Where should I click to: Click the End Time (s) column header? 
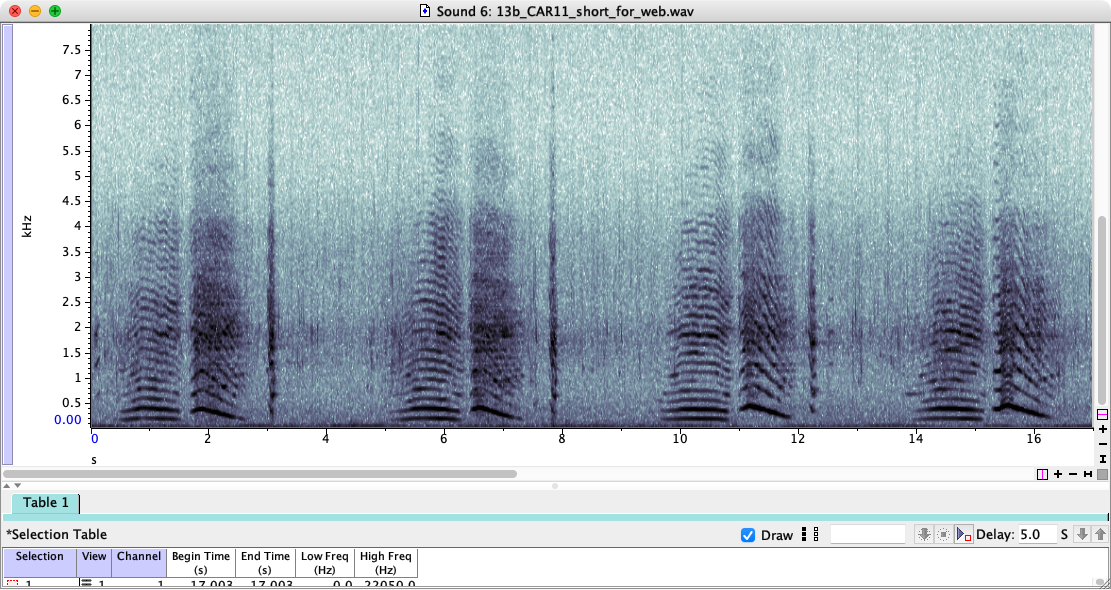[265, 562]
